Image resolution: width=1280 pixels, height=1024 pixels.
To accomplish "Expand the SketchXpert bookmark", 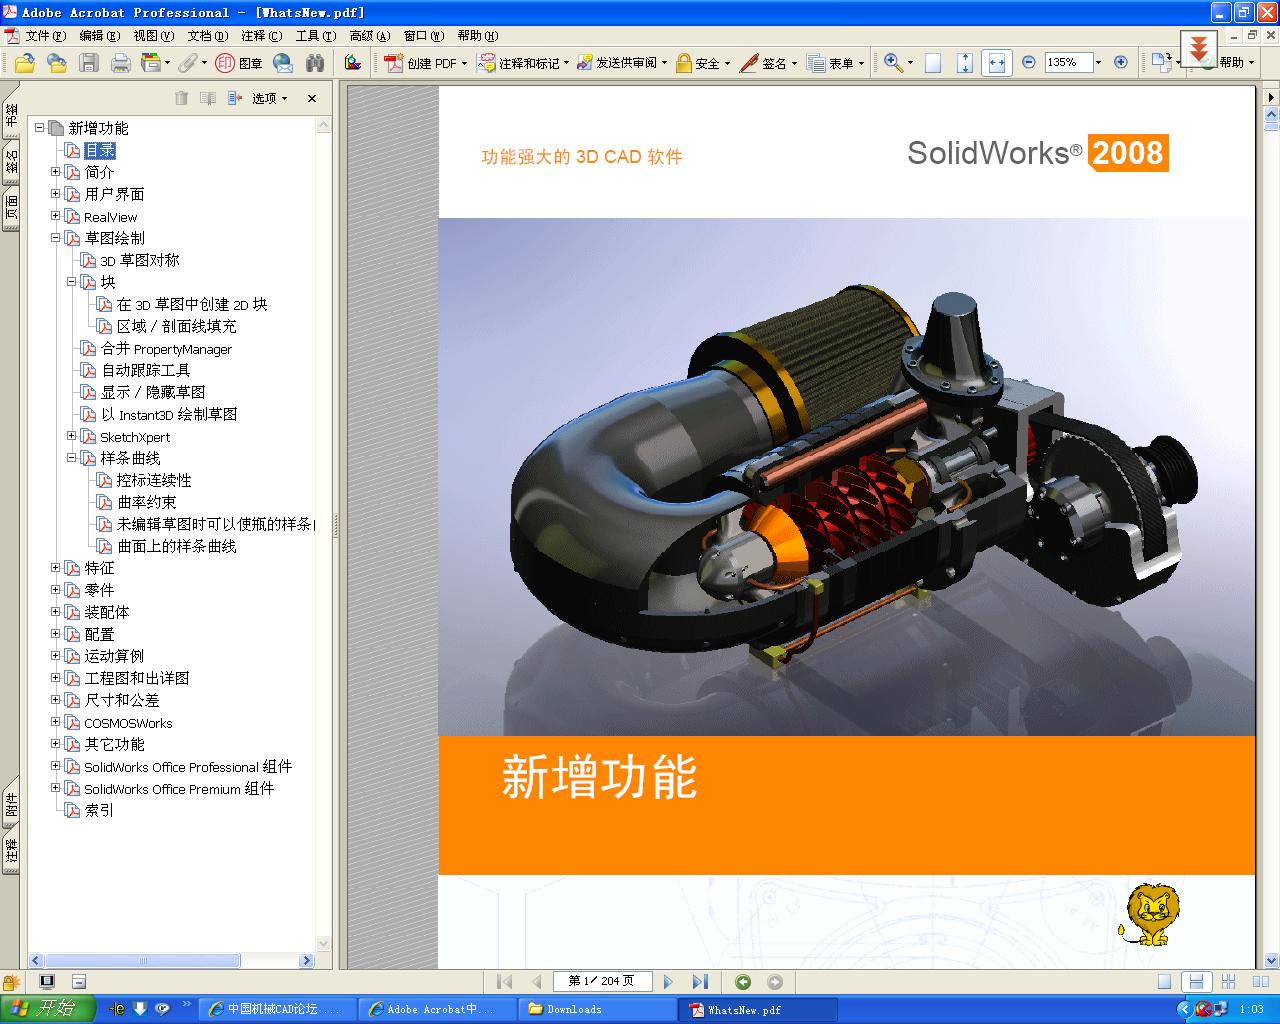I will pyautogui.click(x=72, y=436).
